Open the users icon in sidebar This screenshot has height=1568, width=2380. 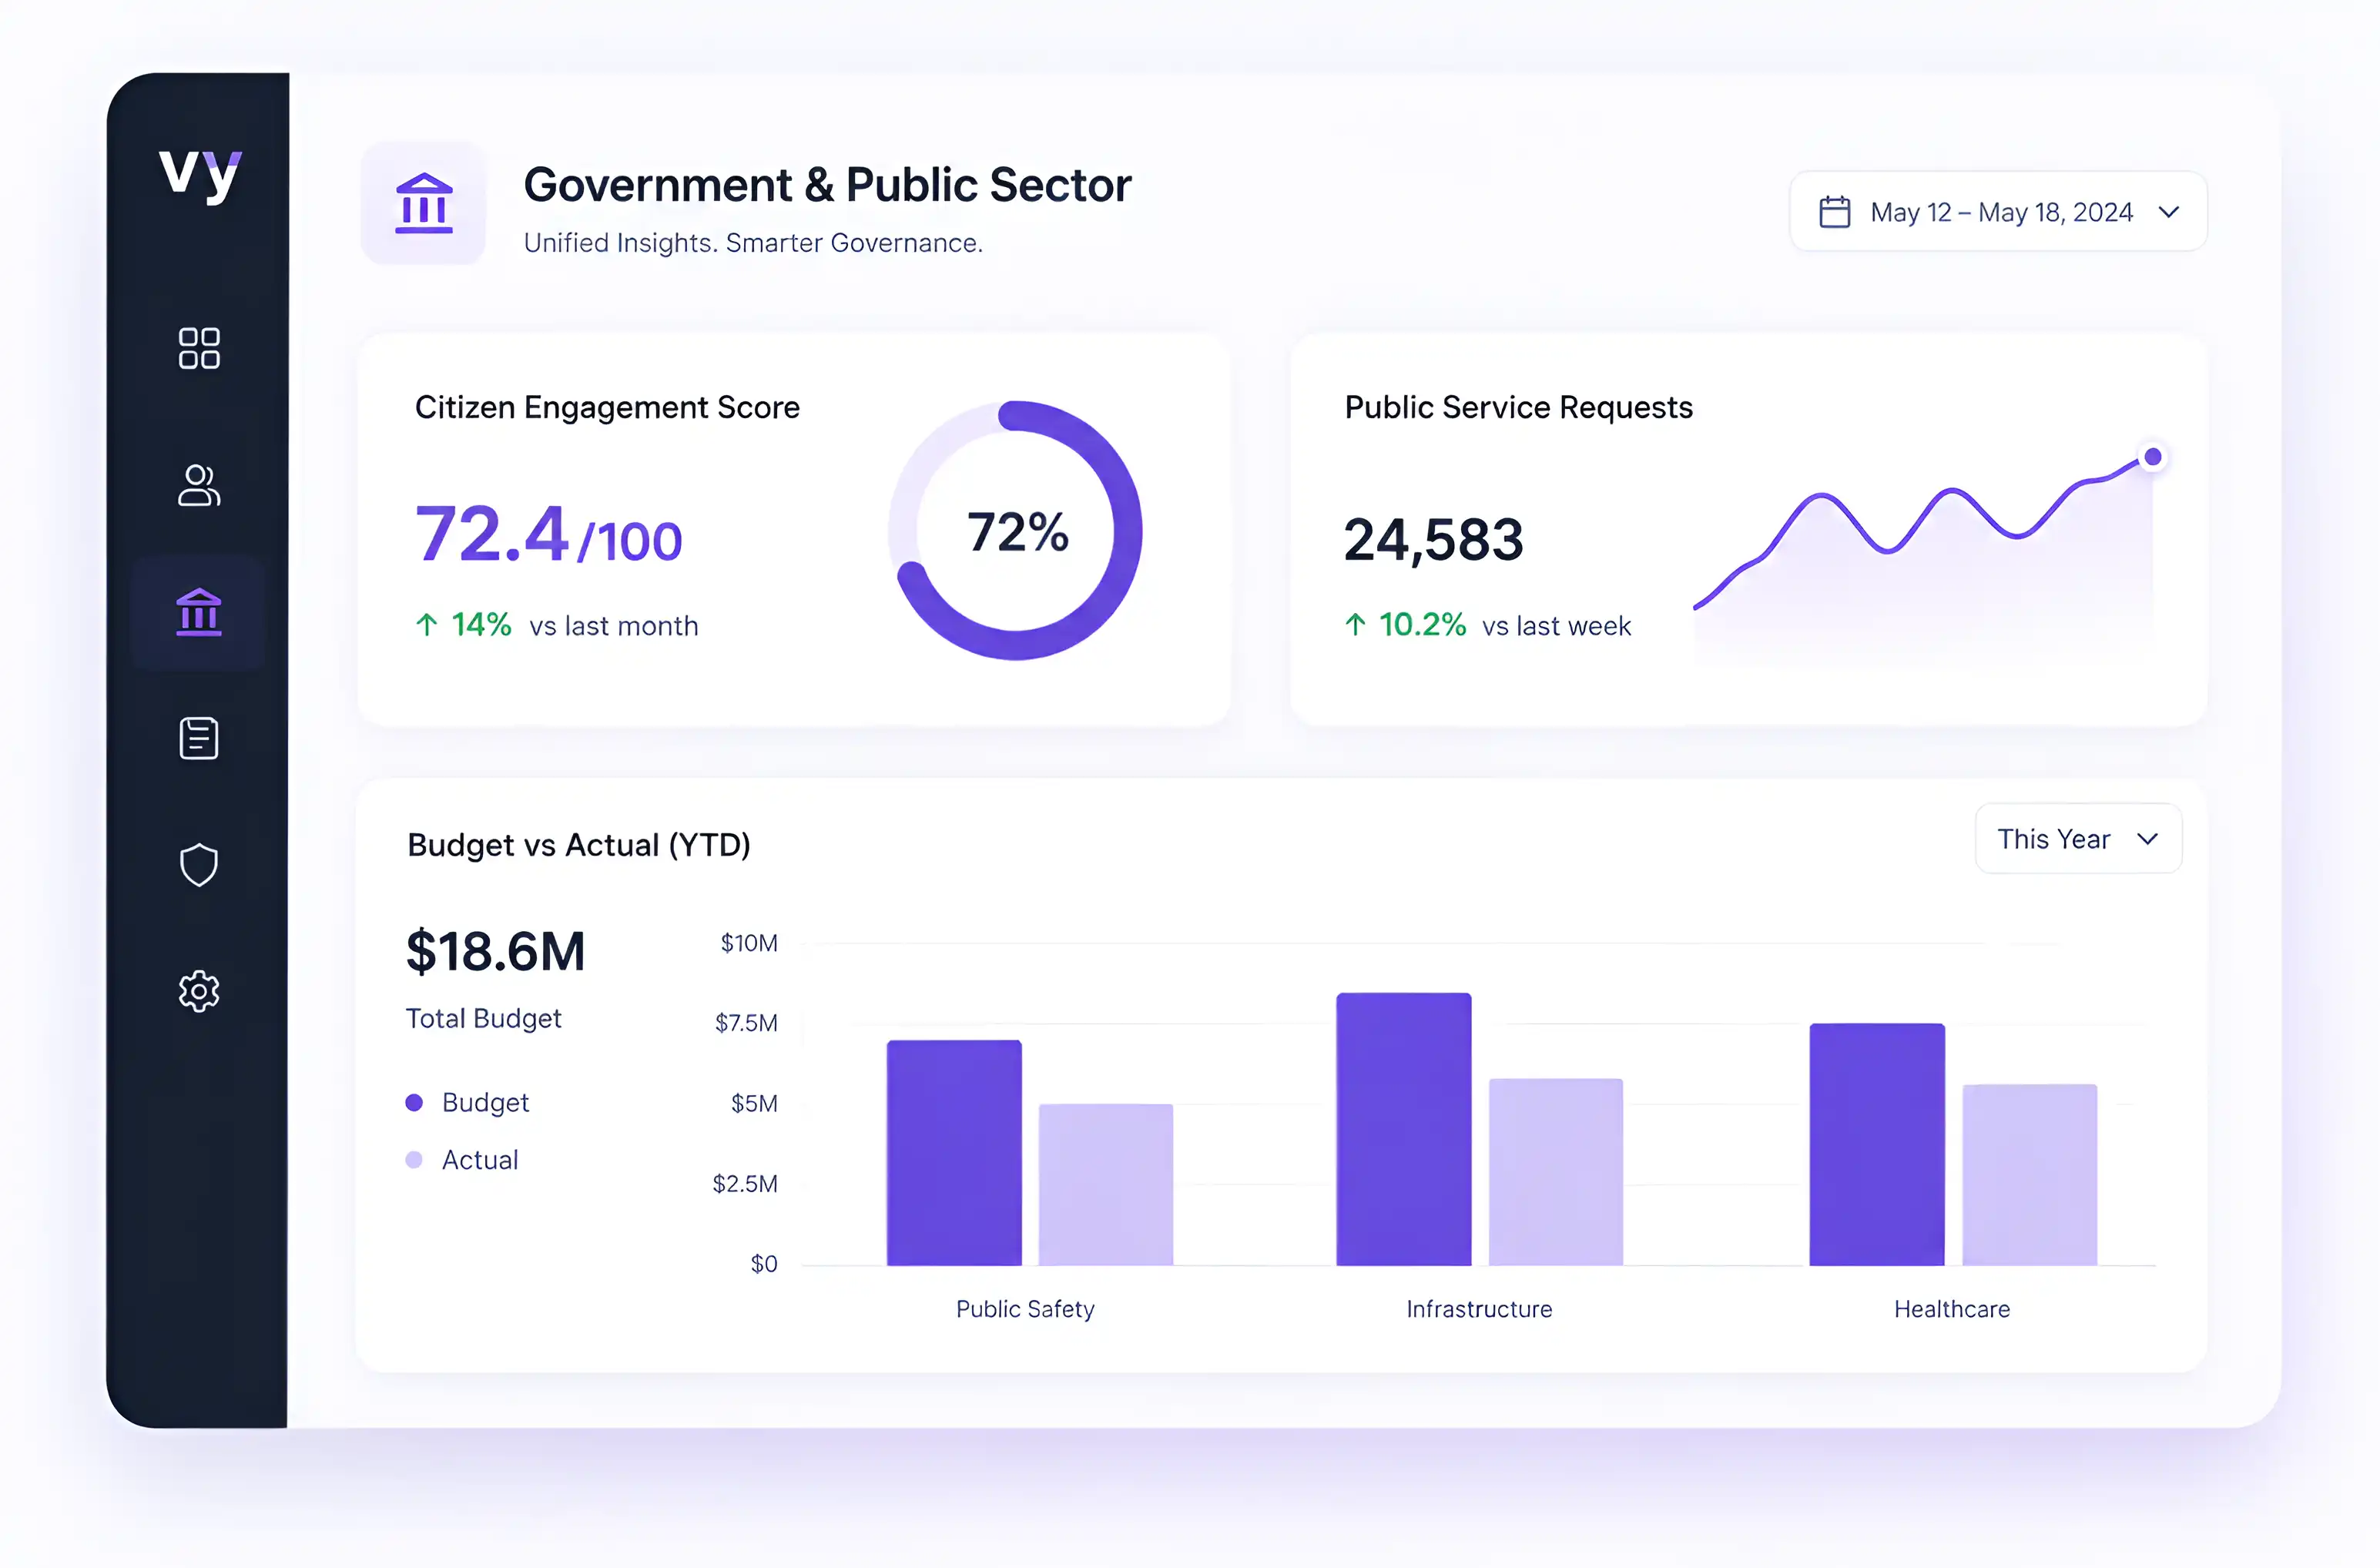click(x=199, y=485)
